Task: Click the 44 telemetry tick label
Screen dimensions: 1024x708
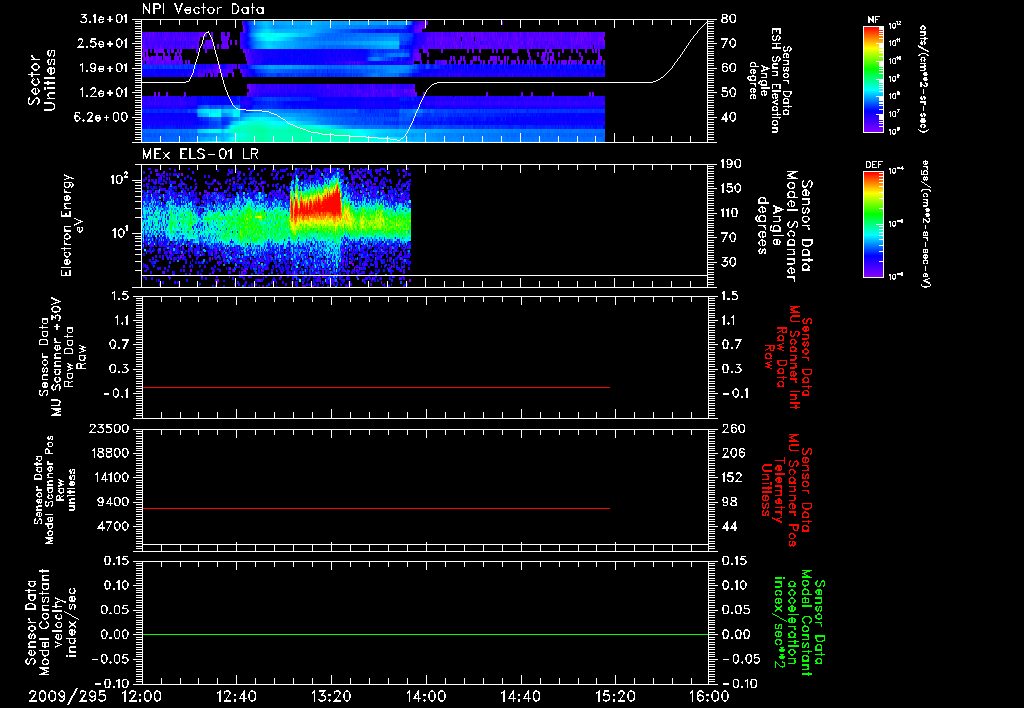Action: pos(728,526)
